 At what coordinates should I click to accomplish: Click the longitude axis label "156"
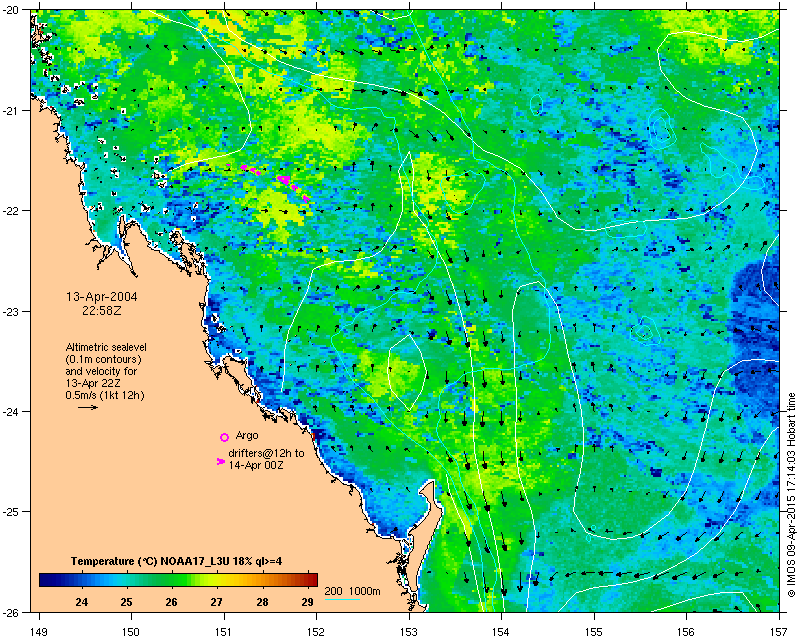[687, 632]
